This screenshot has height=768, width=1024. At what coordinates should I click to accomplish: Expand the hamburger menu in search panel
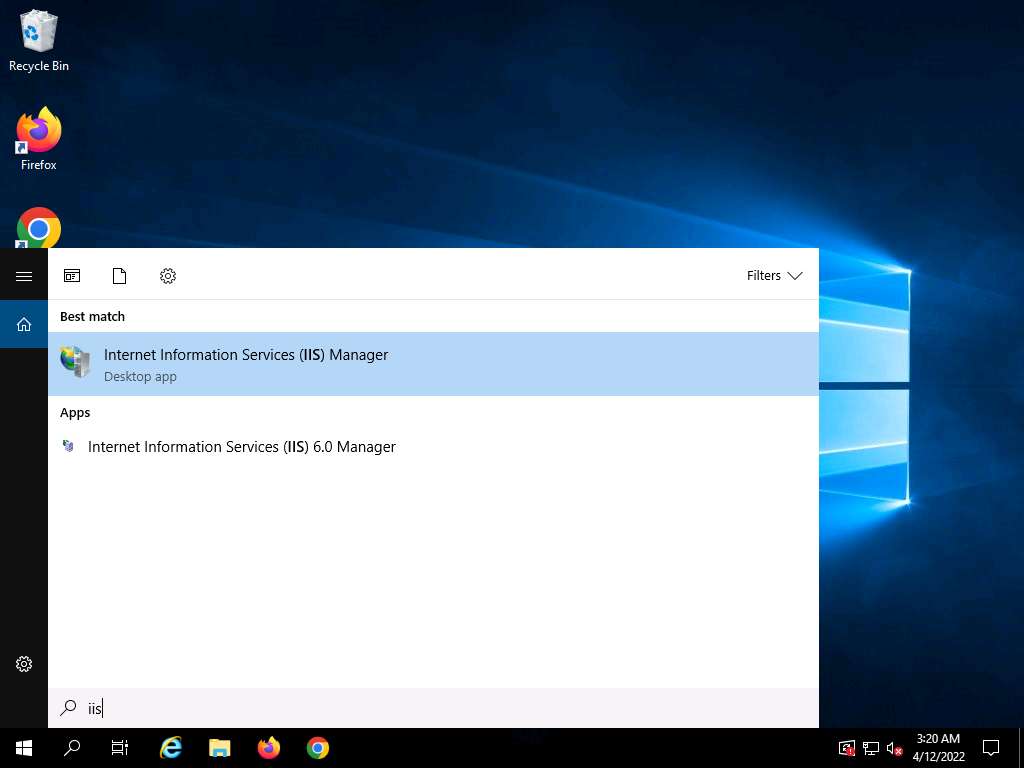click(x=24, y=276)
